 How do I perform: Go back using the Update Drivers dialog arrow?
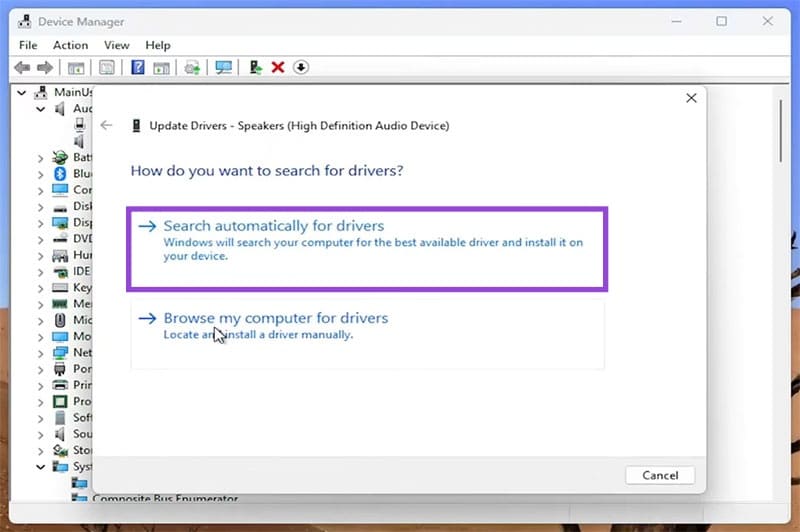pyautogui.click(x=107, y=126)
